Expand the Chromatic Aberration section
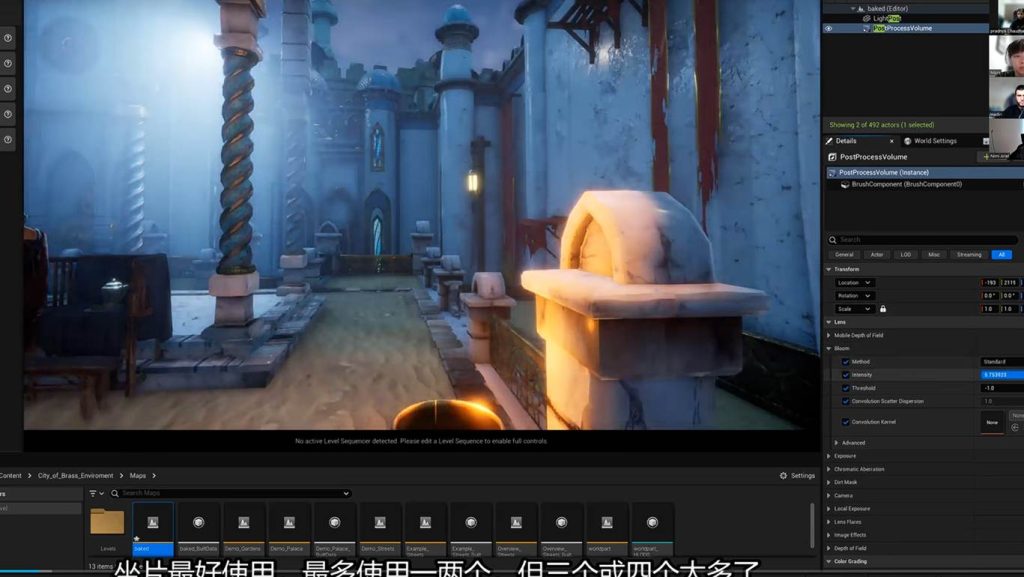The height and width of the screenshot is (577, 1024). (829, 469)
